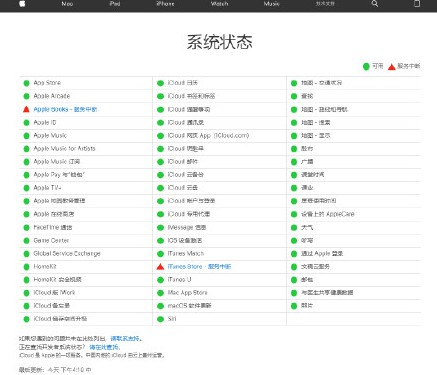
Task: Click the green status dot beside Apple ID
Action: [x=26, y=123]
